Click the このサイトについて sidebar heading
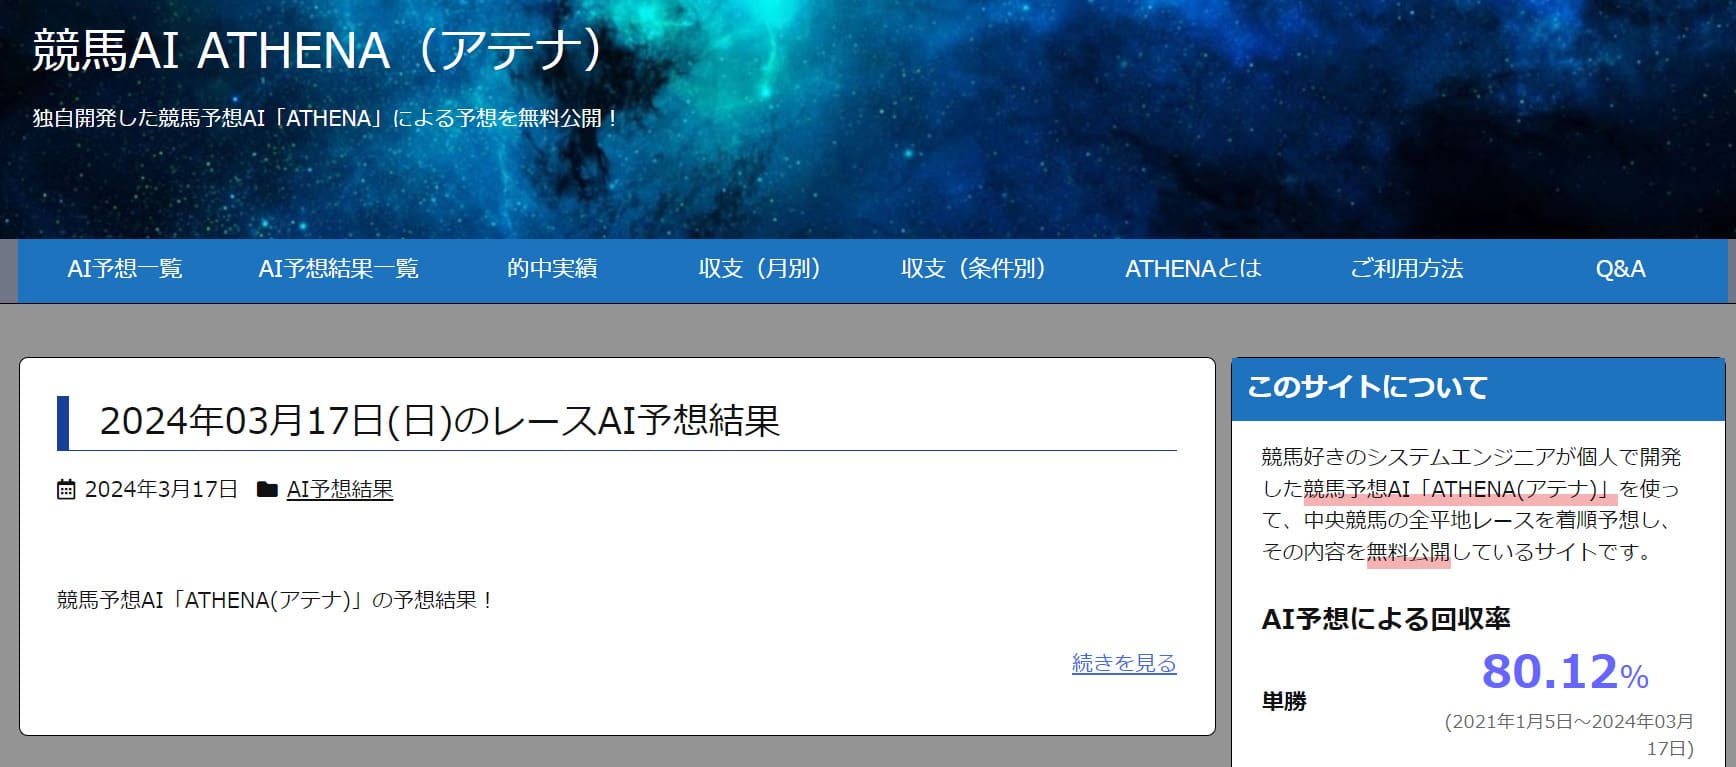 (x=1367, y=387)
